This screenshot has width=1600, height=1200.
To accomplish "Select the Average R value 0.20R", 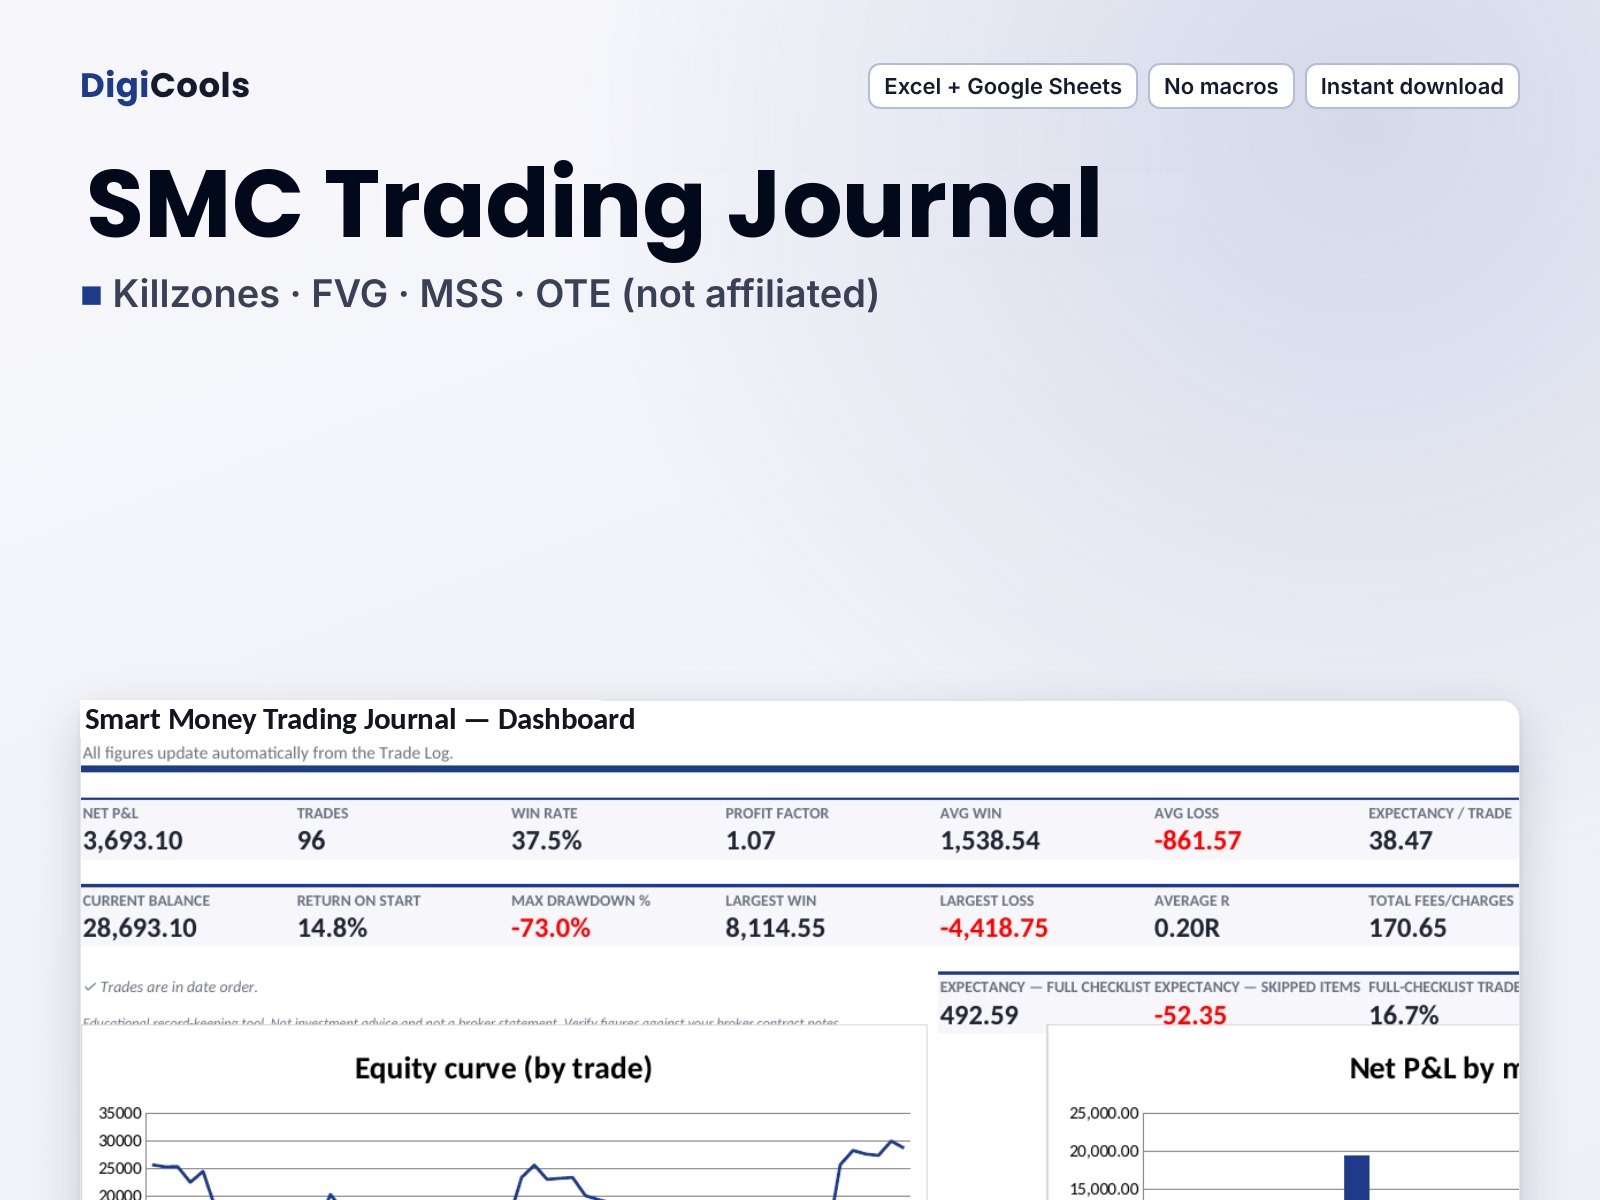I will tap(1187, 928).
